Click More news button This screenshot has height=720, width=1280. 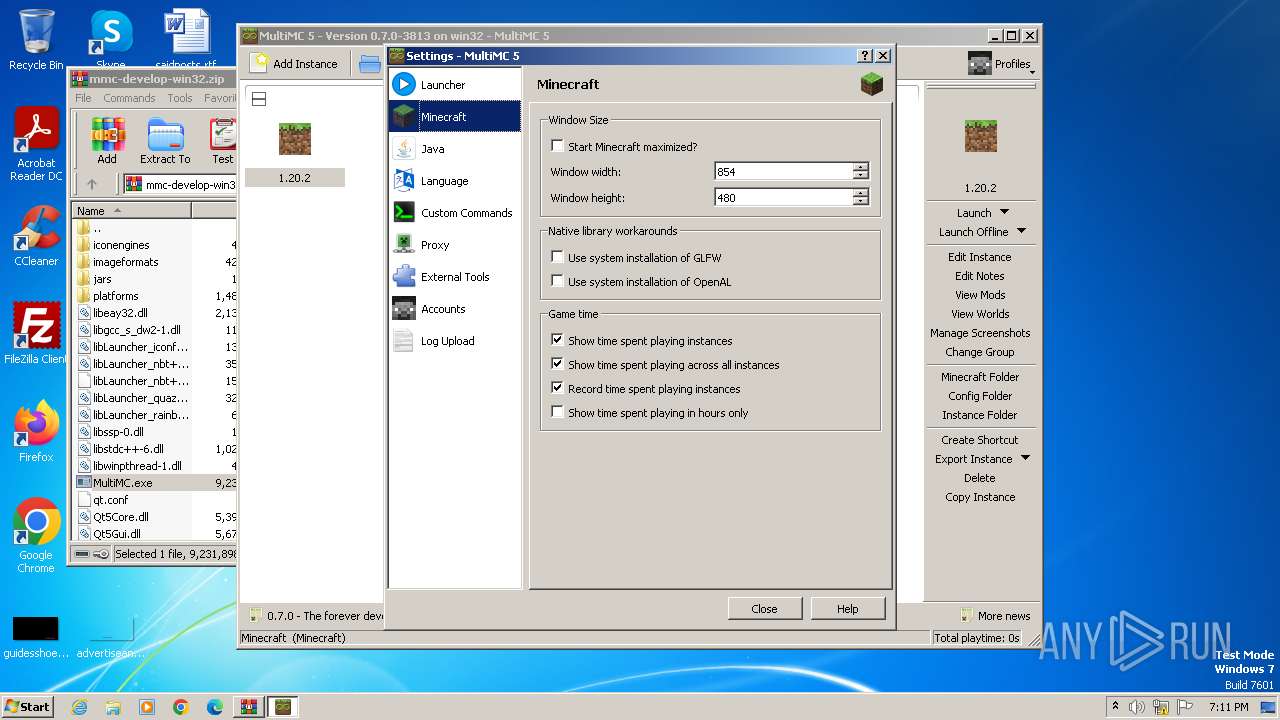(x=995, y=616)
